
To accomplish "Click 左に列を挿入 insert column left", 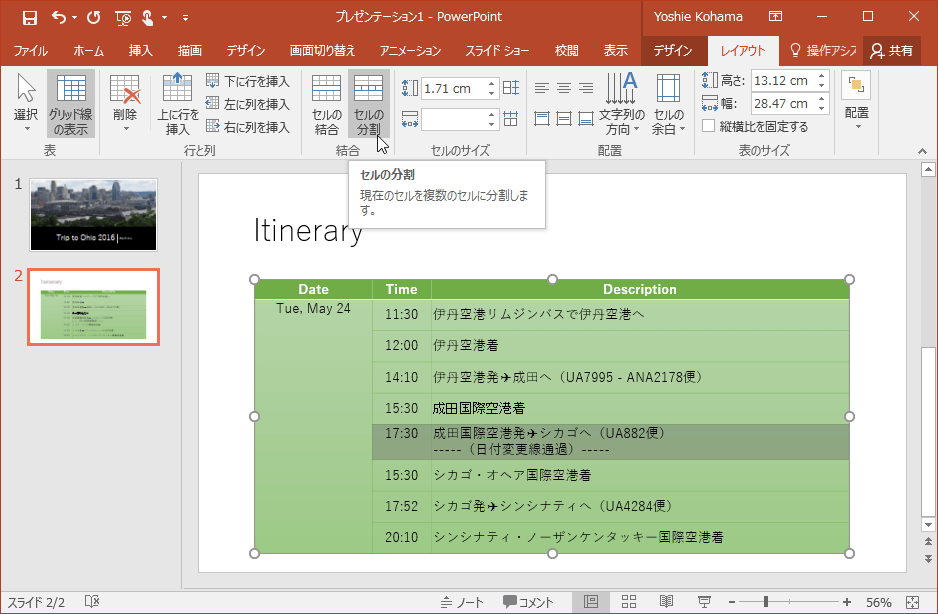I will point(248,104).
